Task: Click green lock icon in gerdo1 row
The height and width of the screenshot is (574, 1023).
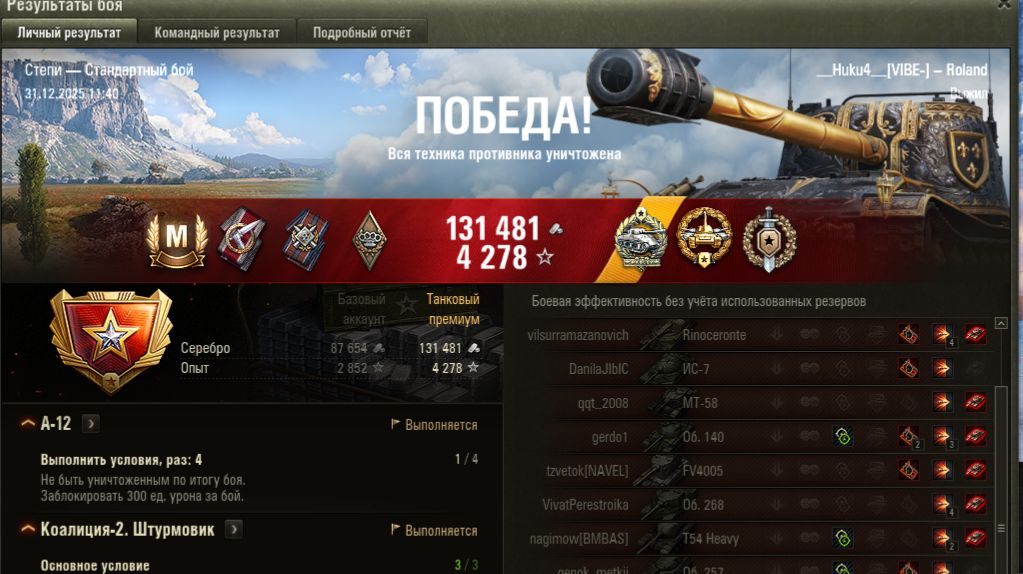Action: [842, 436]
